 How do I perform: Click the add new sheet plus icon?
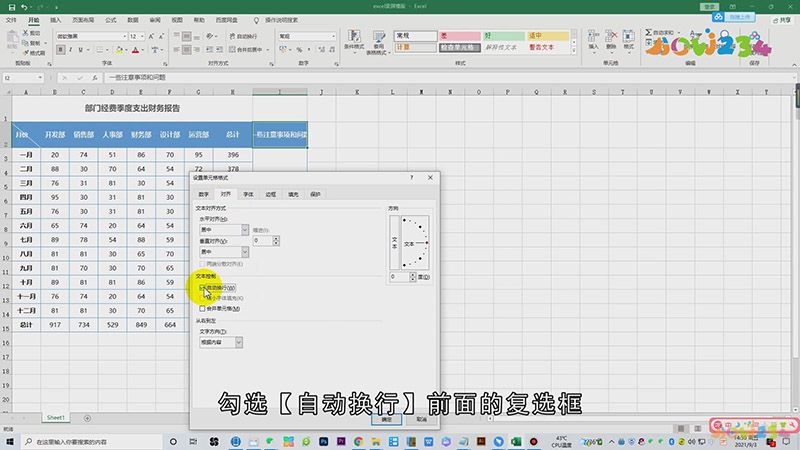pyautogui.click(x=87, y=418)
